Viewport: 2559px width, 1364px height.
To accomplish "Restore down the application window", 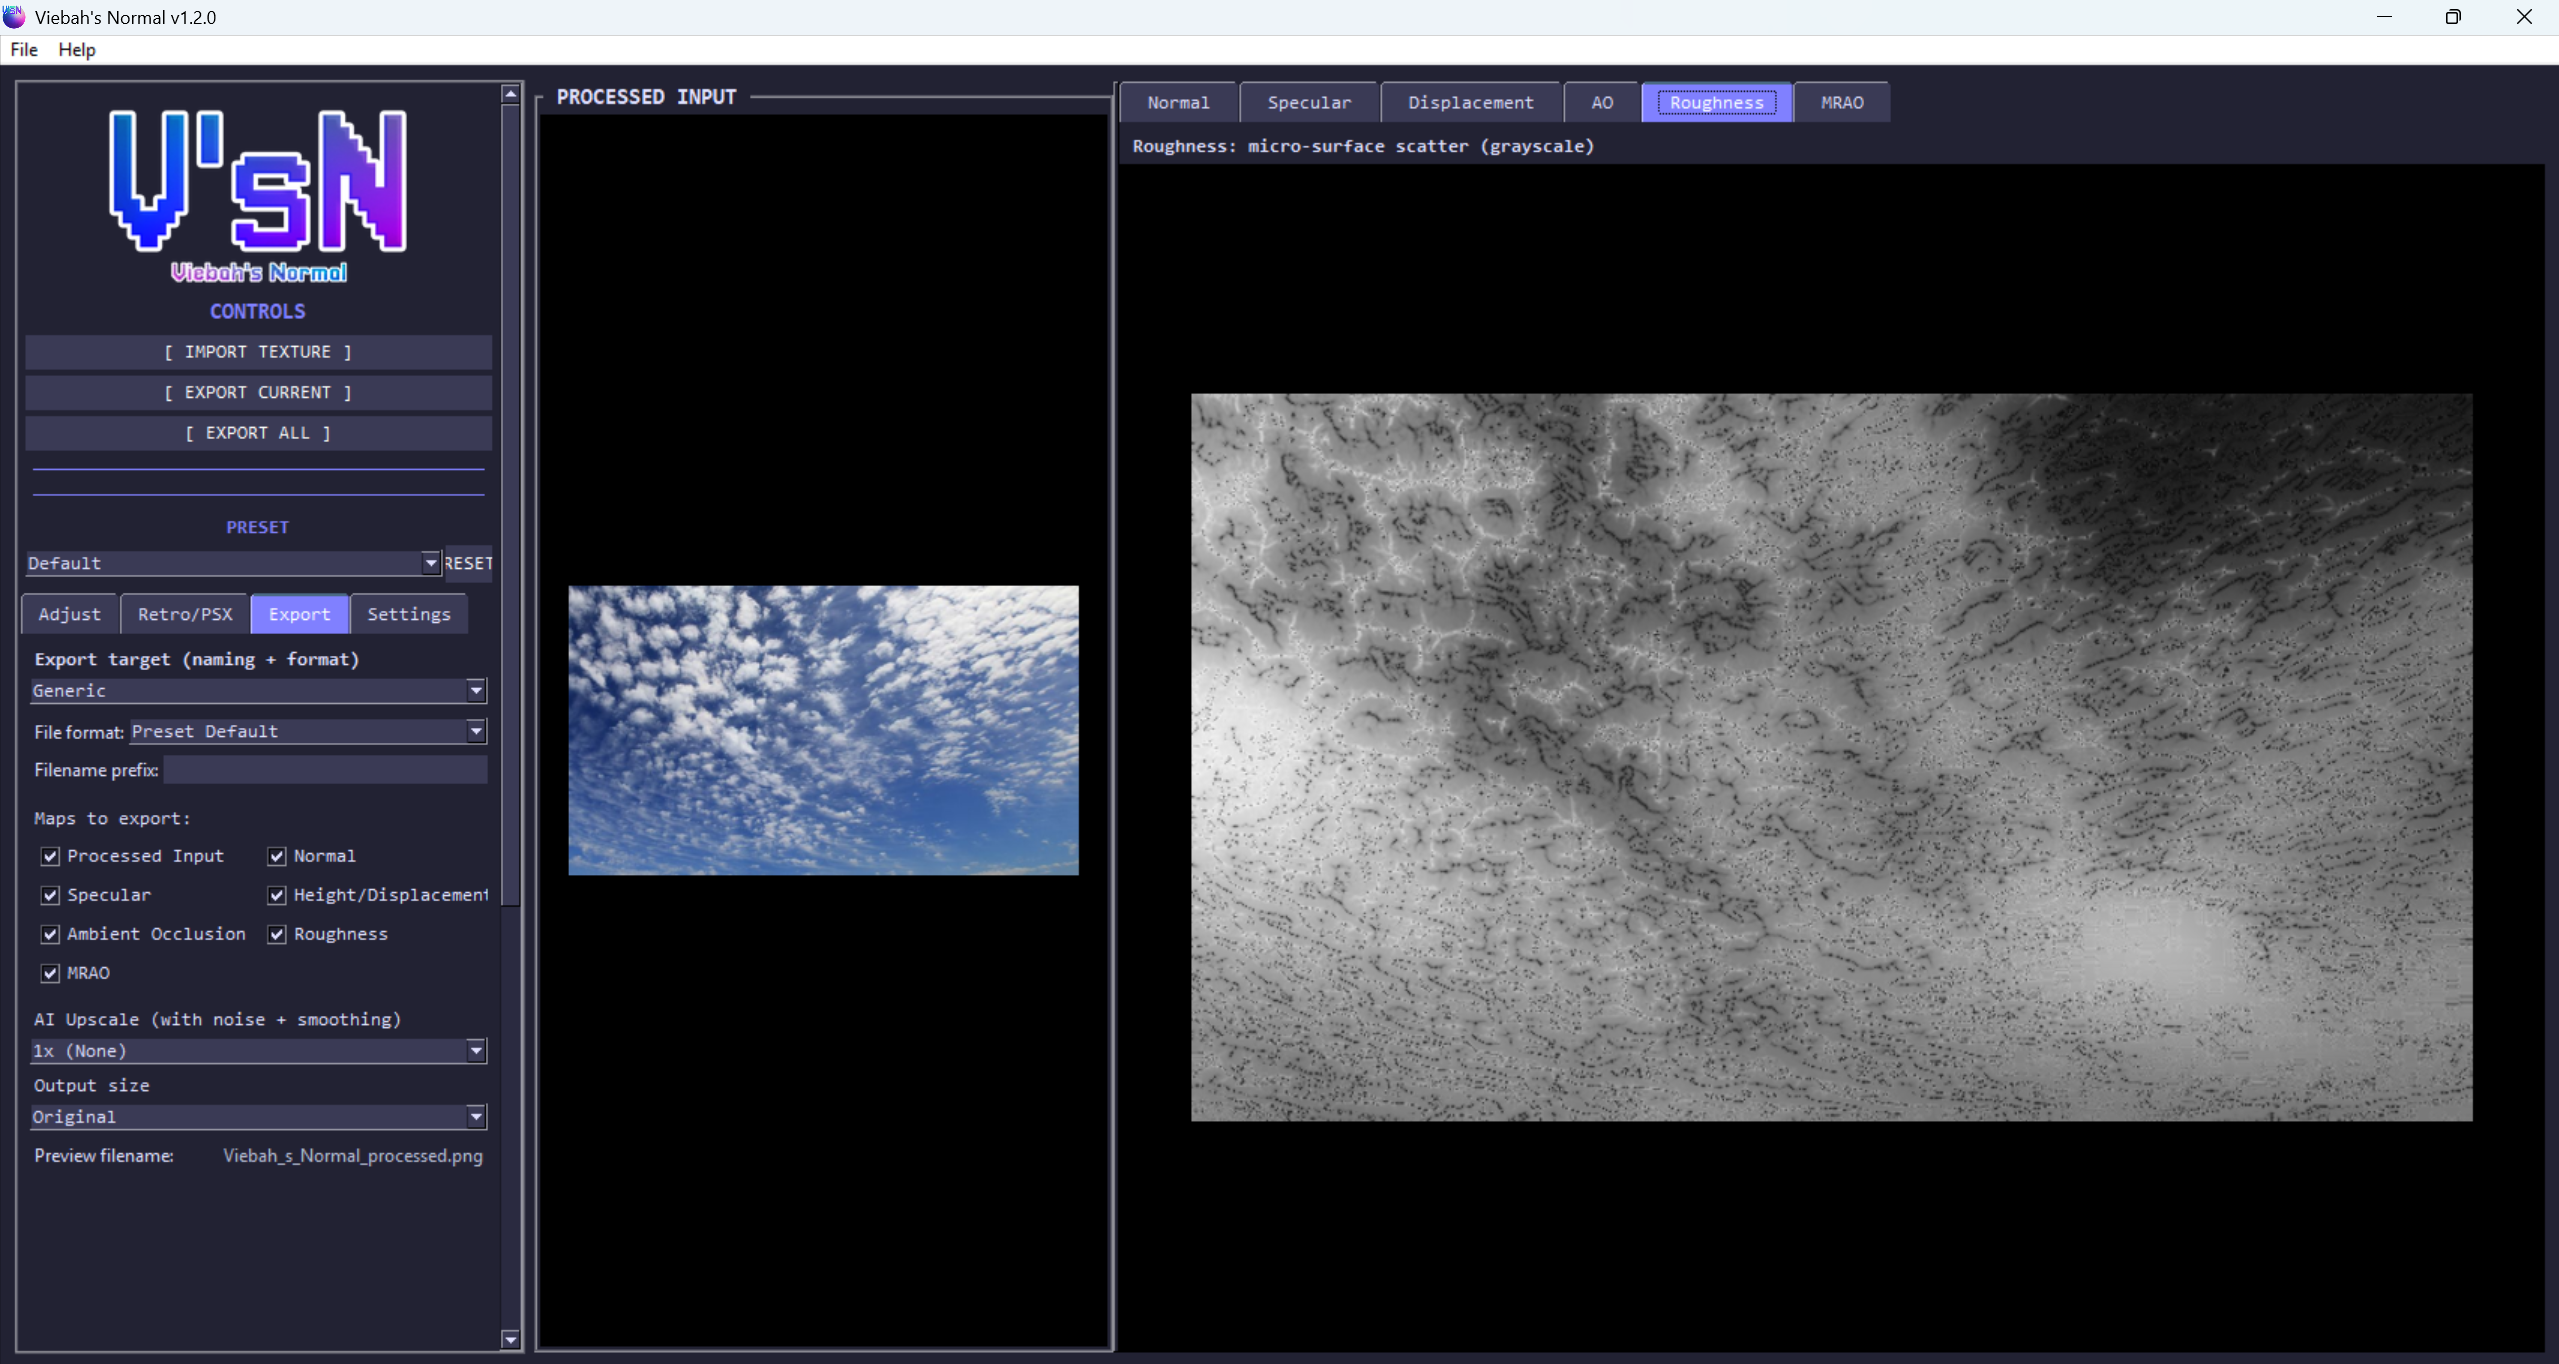I will [2453, 17].
